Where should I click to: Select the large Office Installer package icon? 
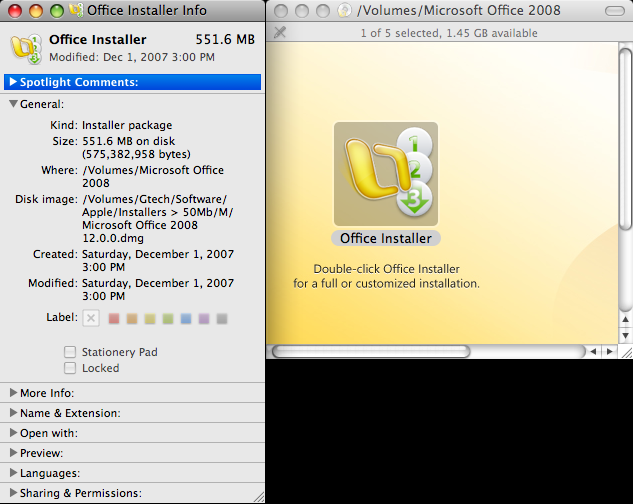click(386, 174)
